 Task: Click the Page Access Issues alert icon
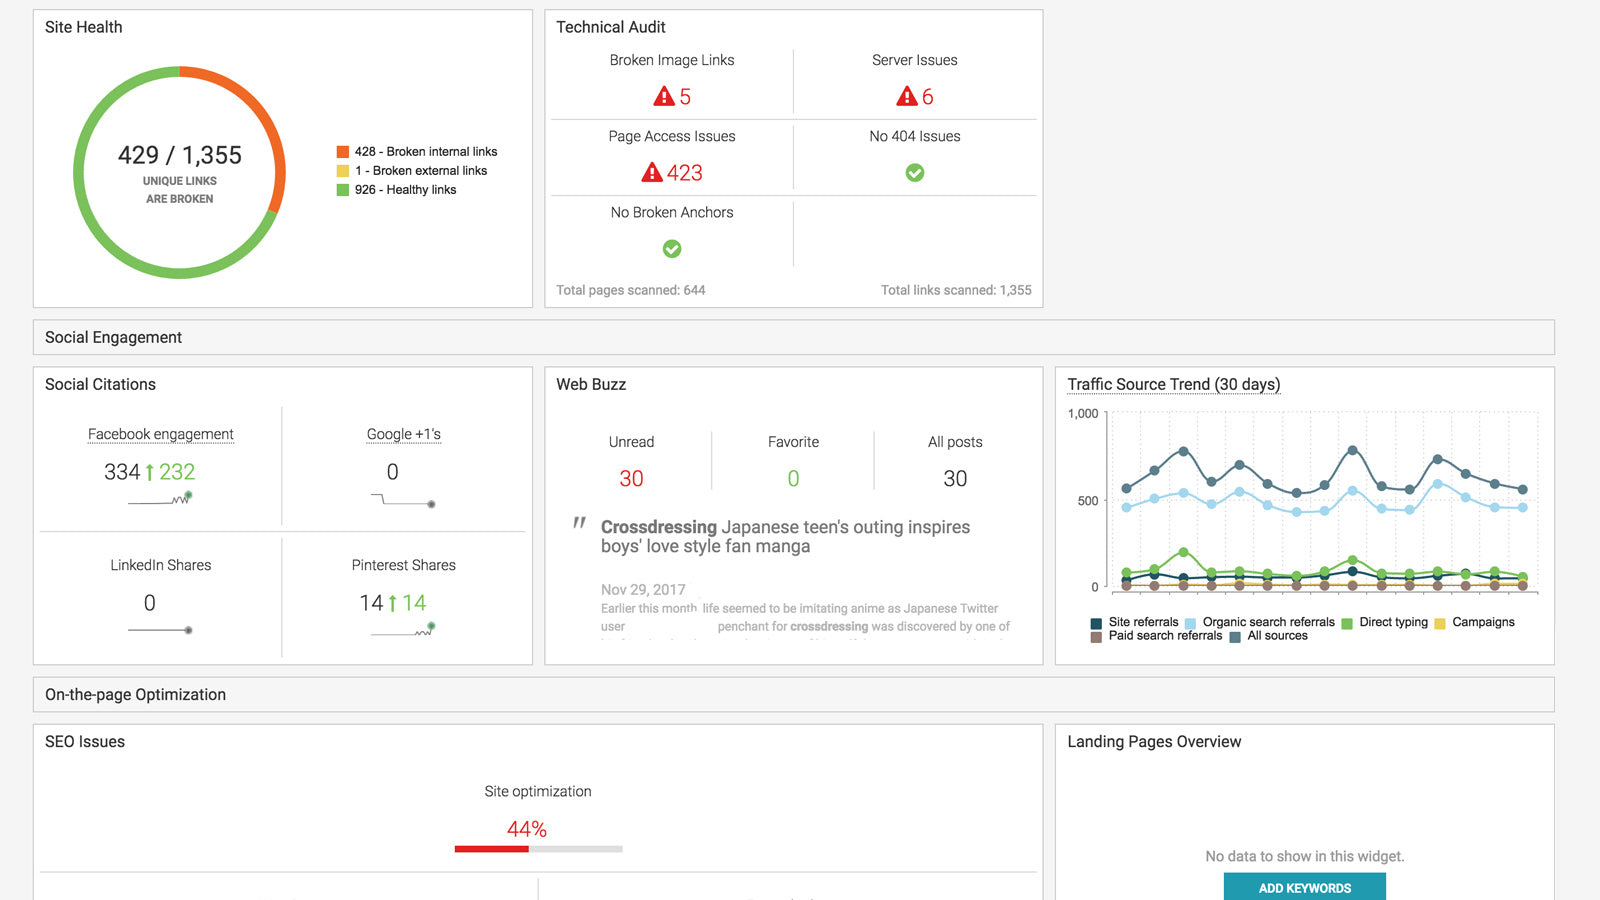[652, 172]
